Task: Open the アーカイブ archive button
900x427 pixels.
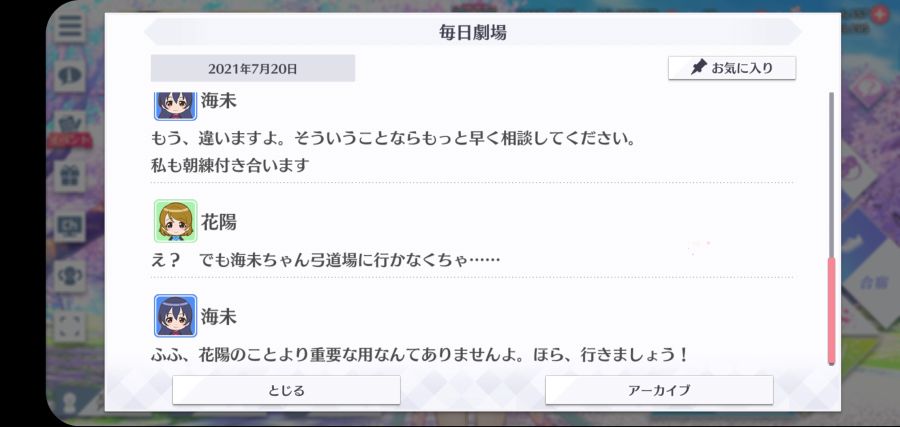Action: [659, 390]
